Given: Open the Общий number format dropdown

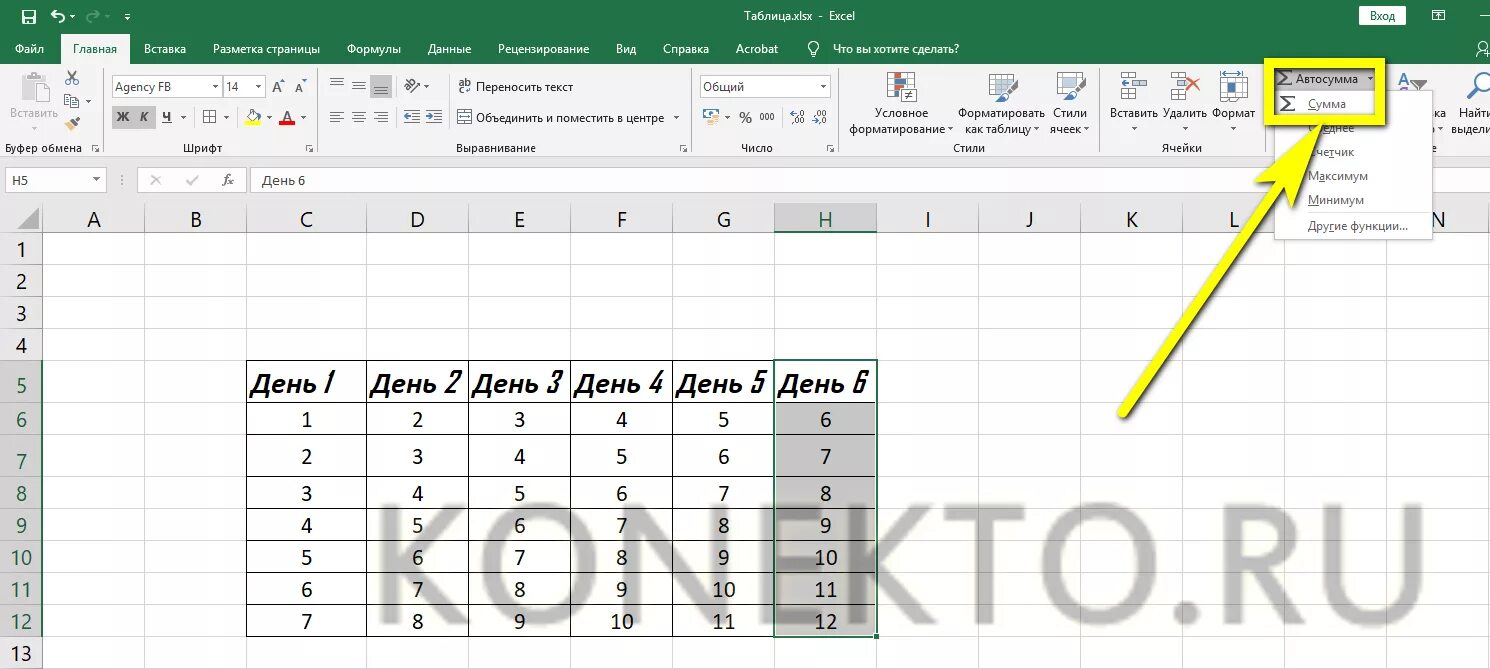Looking at the screenshot, I should coord(823,87).
